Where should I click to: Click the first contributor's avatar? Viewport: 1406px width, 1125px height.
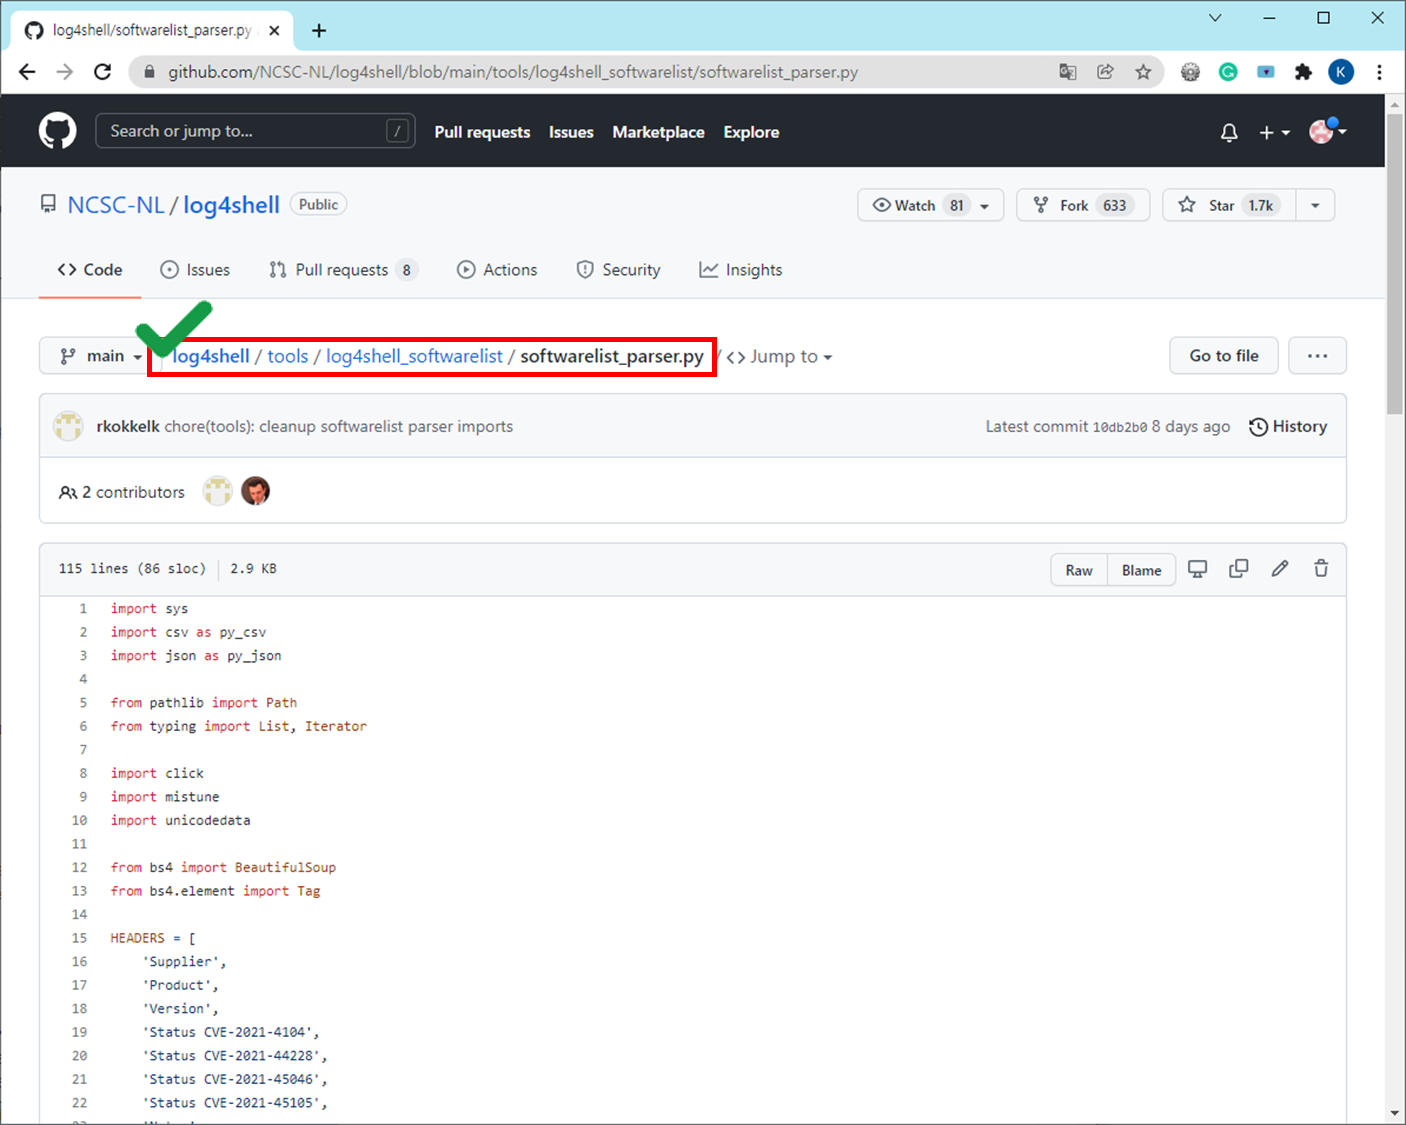[218, 491]
